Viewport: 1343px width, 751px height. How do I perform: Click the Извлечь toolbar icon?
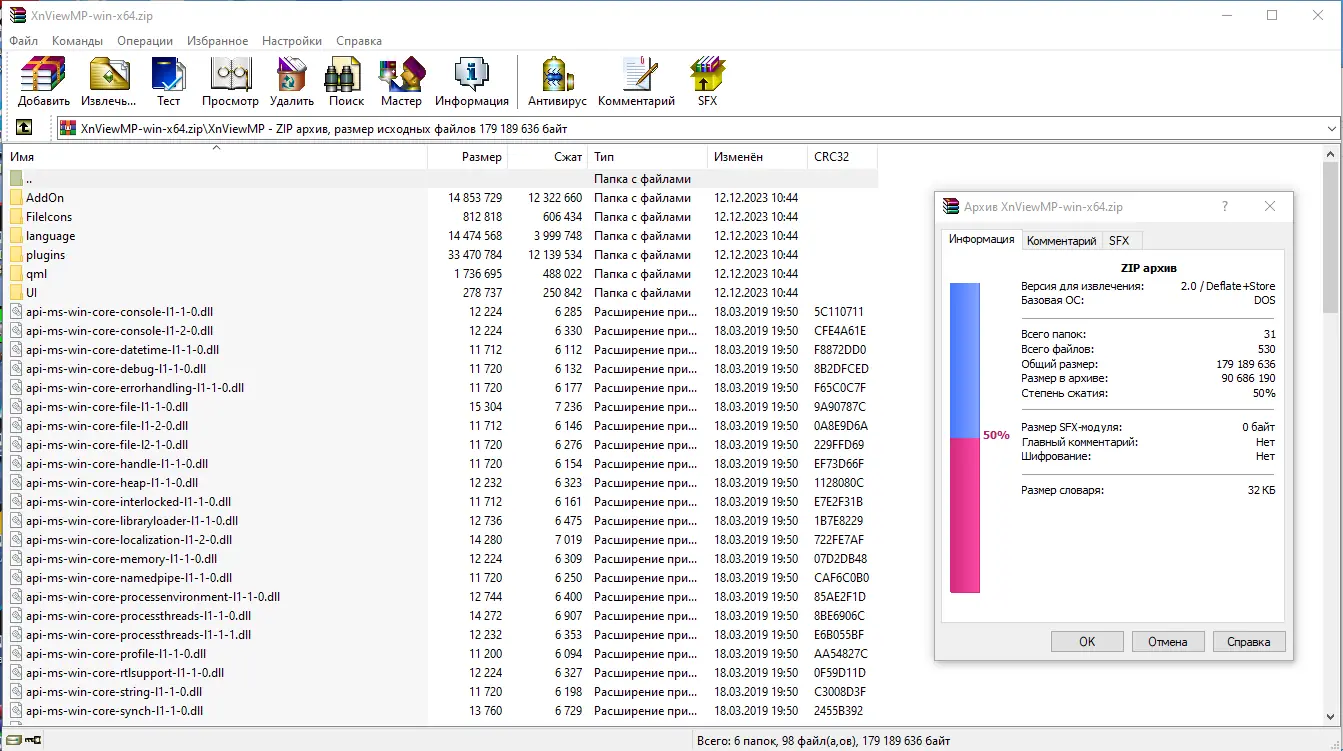(109, 81)
